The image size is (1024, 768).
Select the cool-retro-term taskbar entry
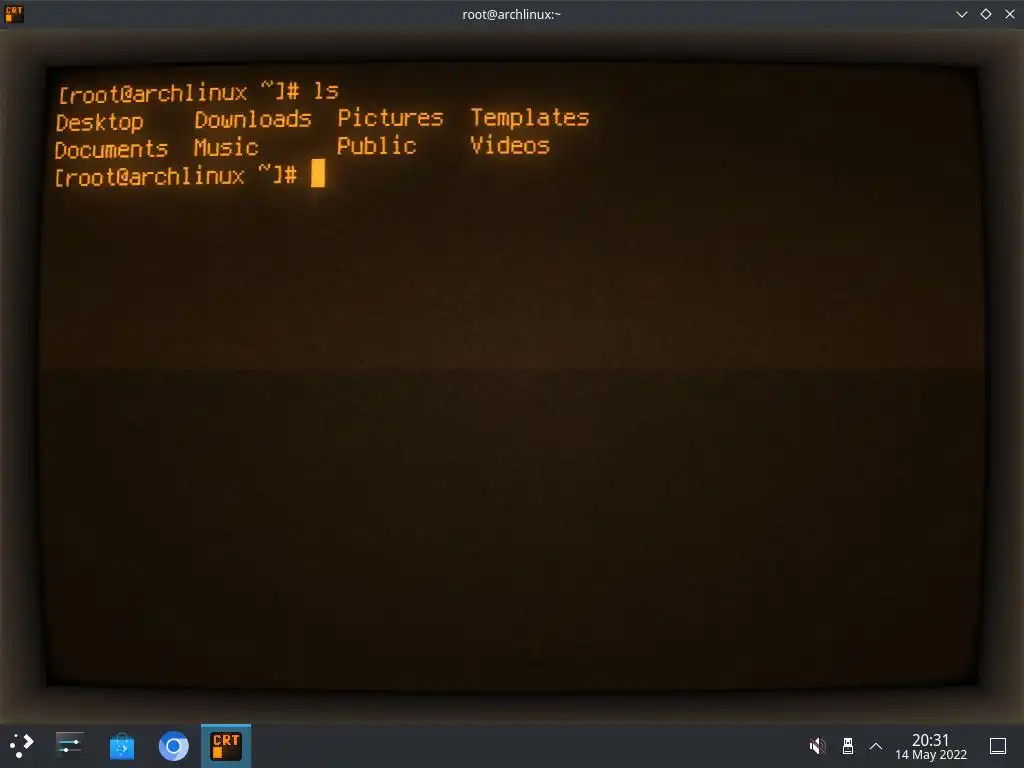tap(226, 746)
